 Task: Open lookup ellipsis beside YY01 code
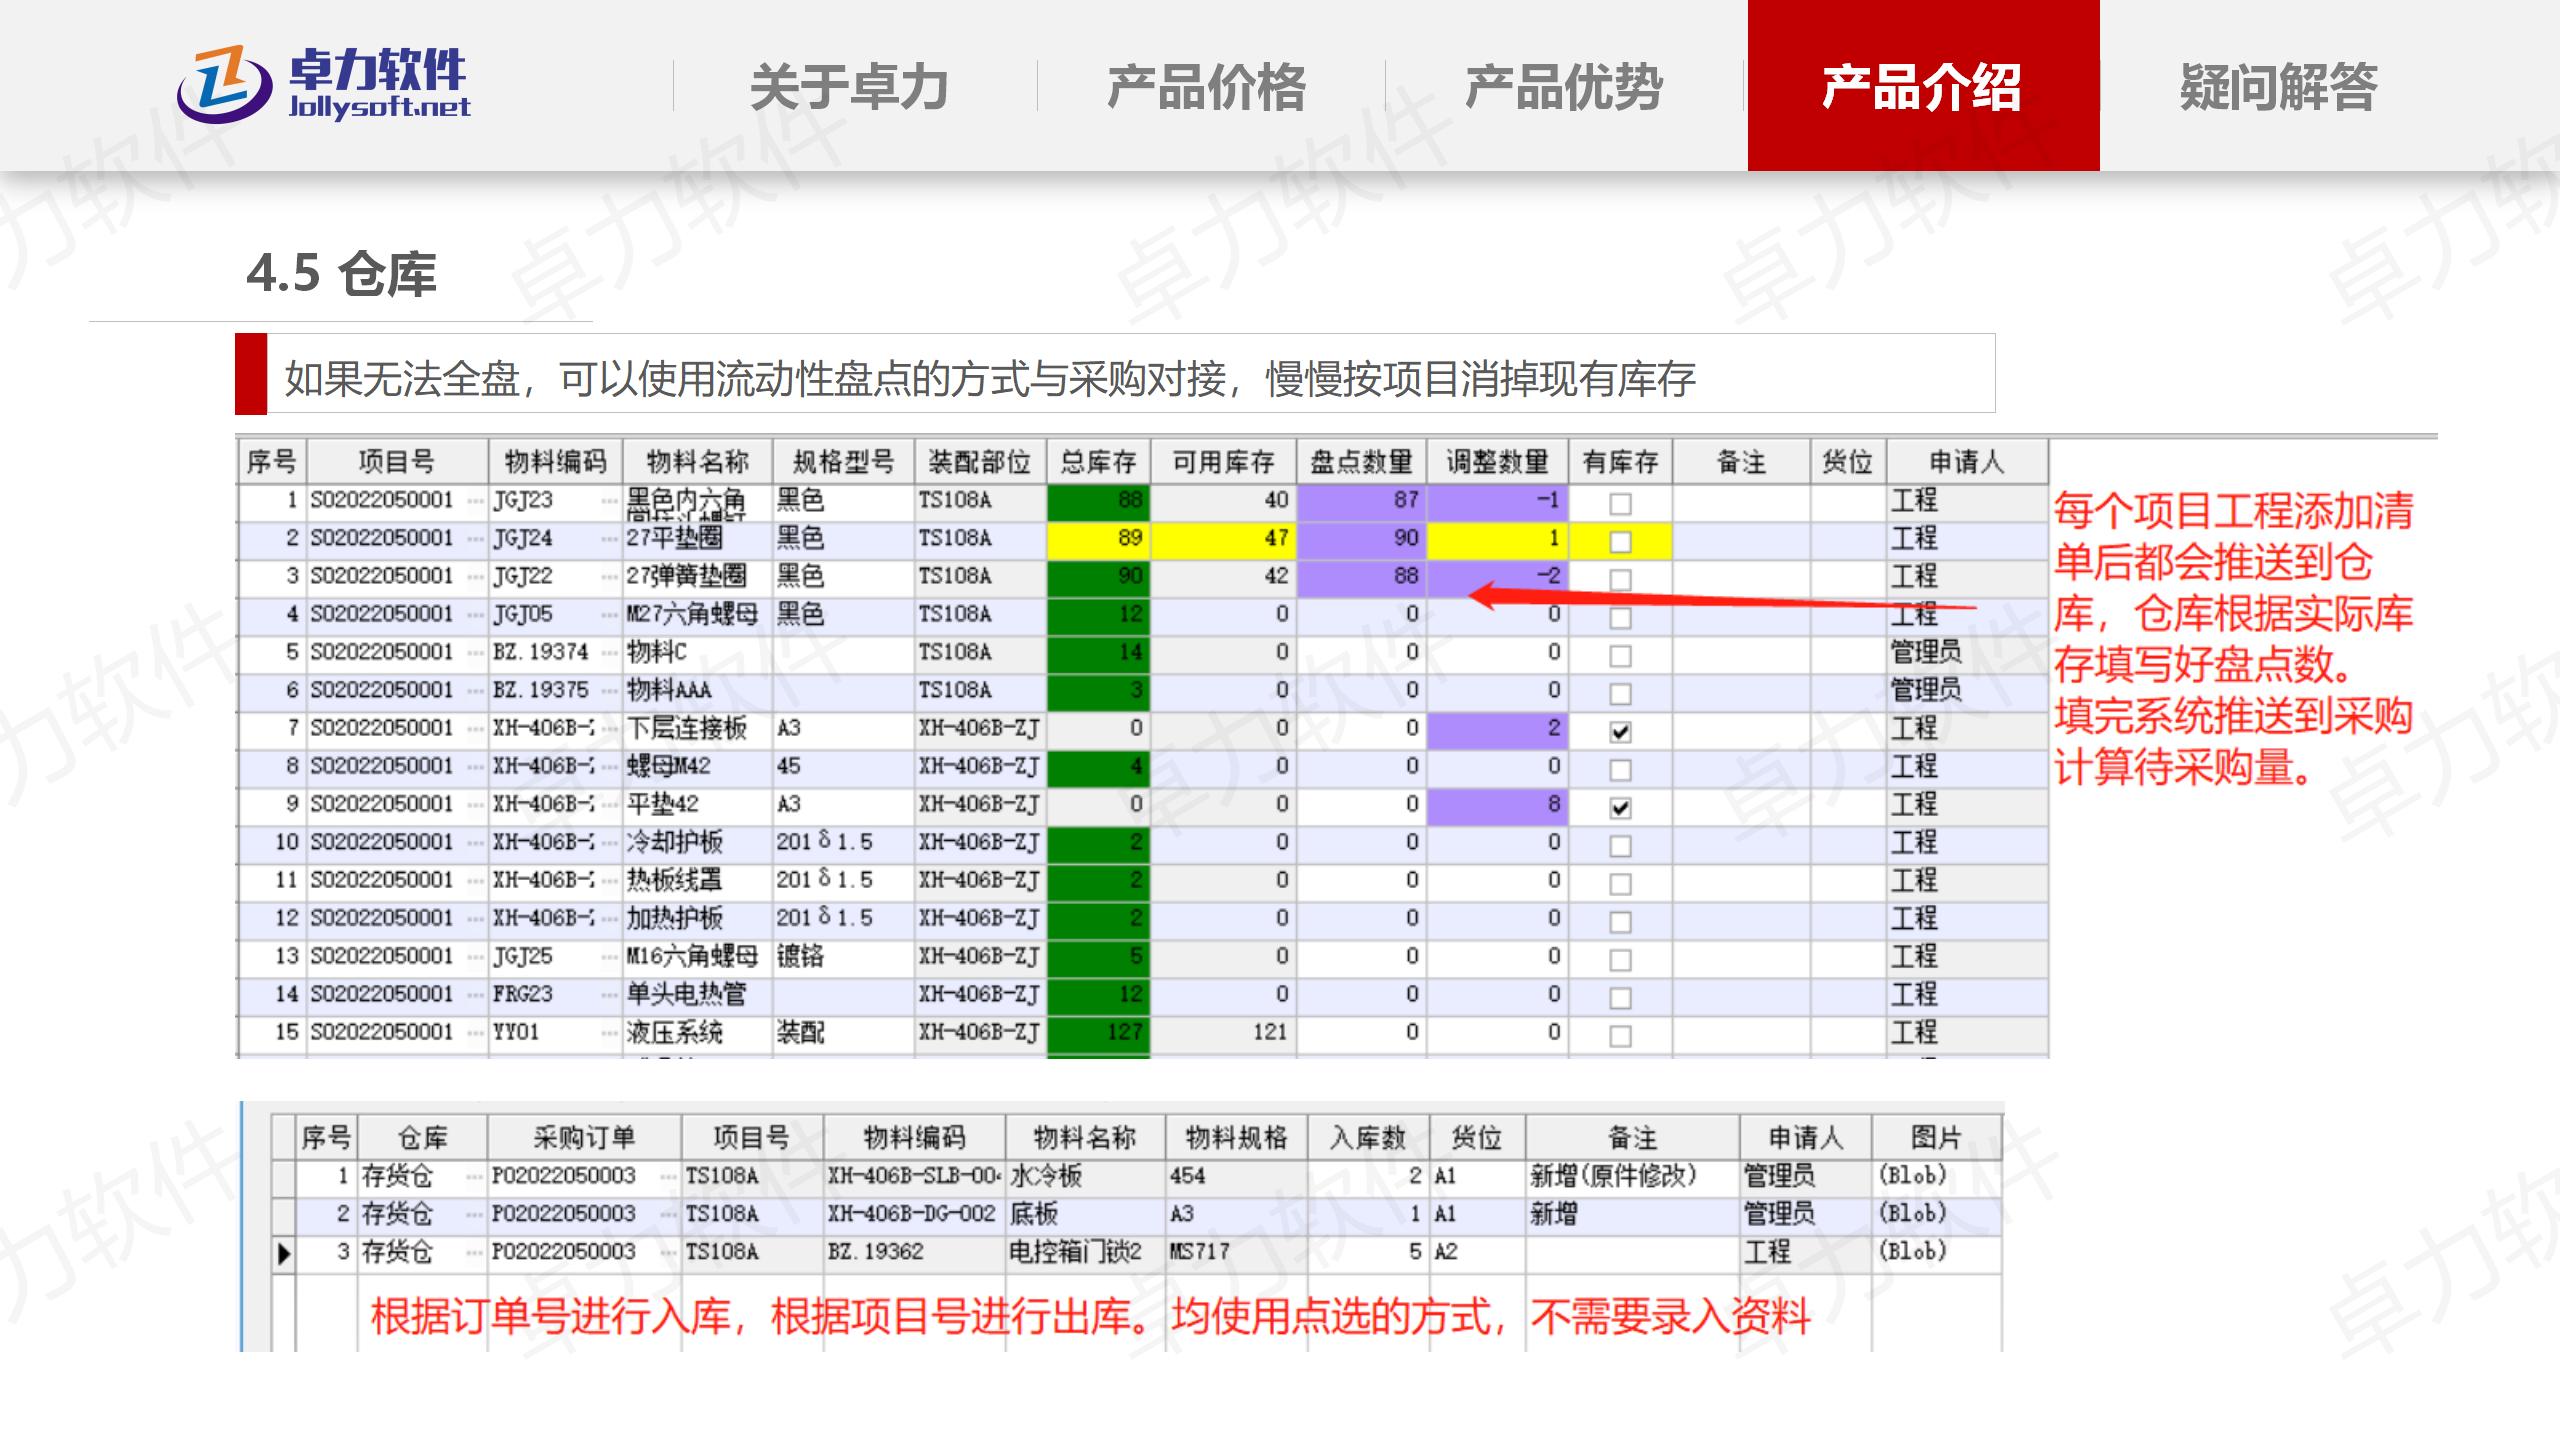pos(609,1033)
